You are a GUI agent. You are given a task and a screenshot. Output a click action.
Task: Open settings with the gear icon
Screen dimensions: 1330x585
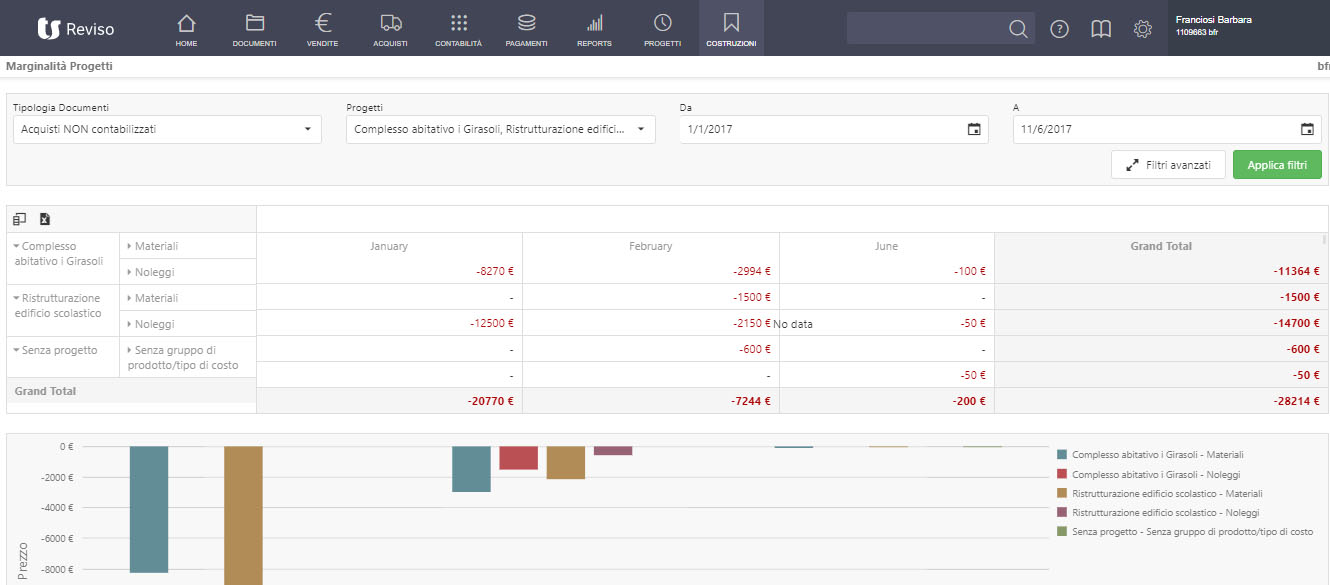click(1143, 29)
